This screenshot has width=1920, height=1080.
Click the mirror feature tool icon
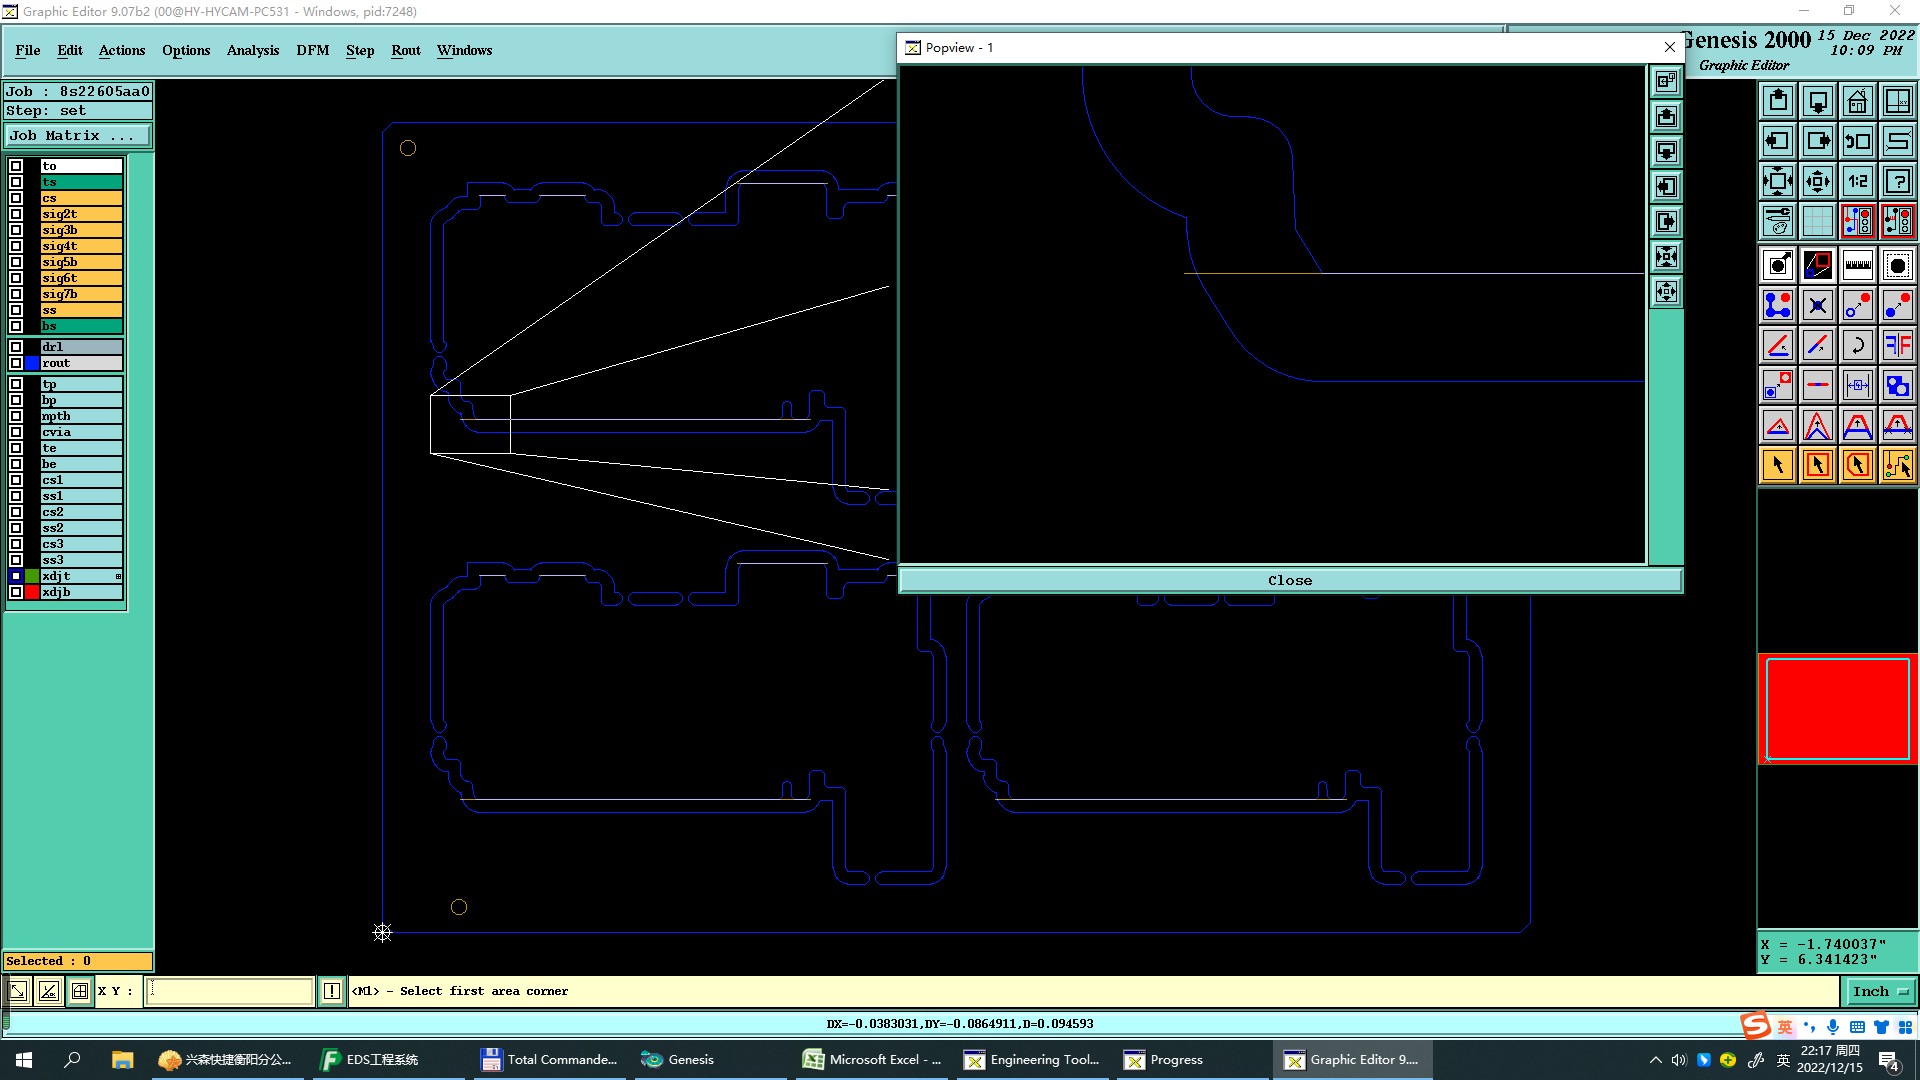point(1897,345)
